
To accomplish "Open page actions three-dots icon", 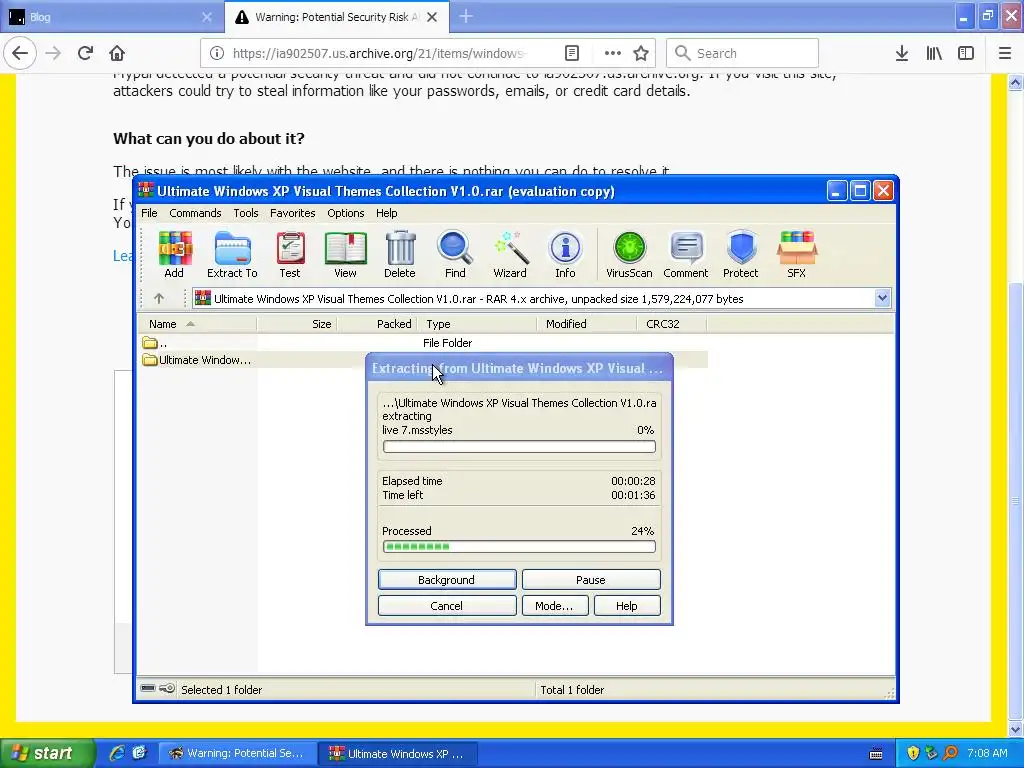I will [x=613, y=53].
